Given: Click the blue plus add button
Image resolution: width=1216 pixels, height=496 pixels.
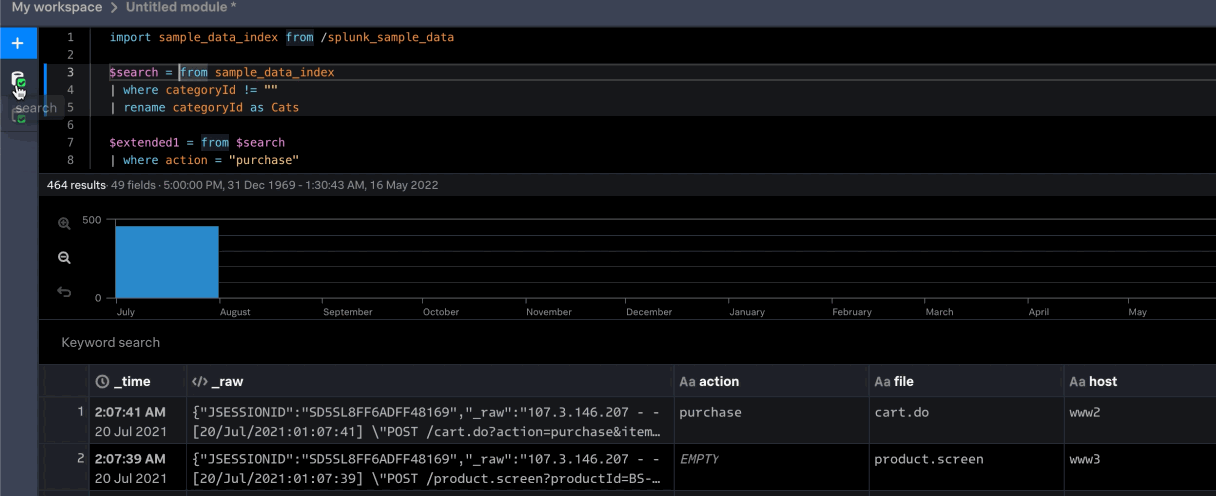Looking at the screenshot, I should point(17,43).
